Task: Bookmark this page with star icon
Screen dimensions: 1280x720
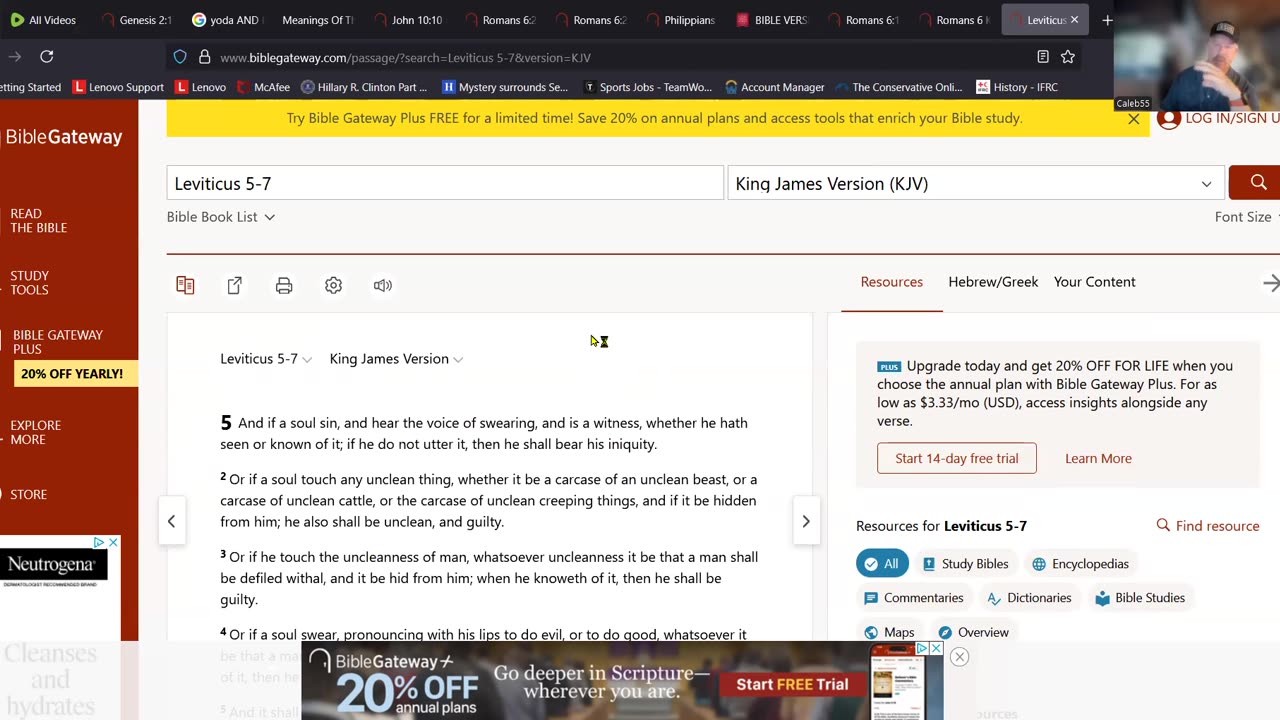Action: click(x=1068, y=57)
